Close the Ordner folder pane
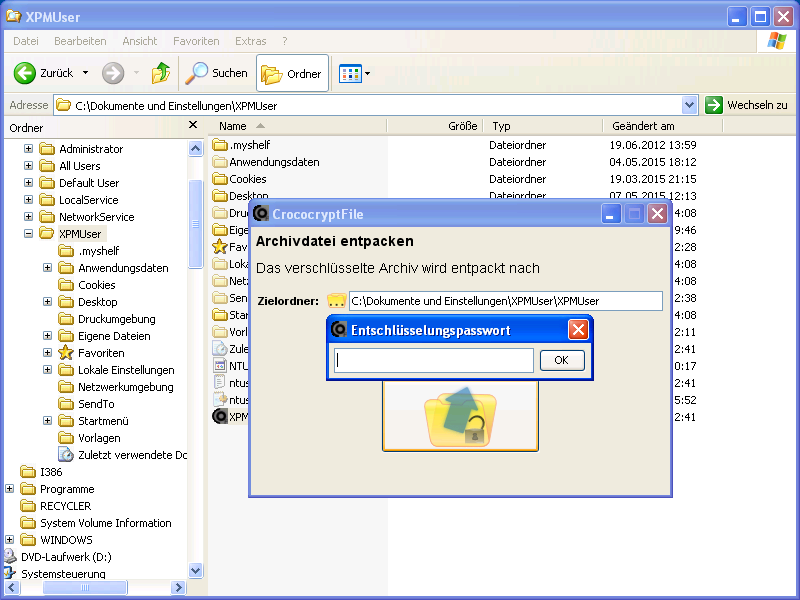 click(x=193, y=124)
